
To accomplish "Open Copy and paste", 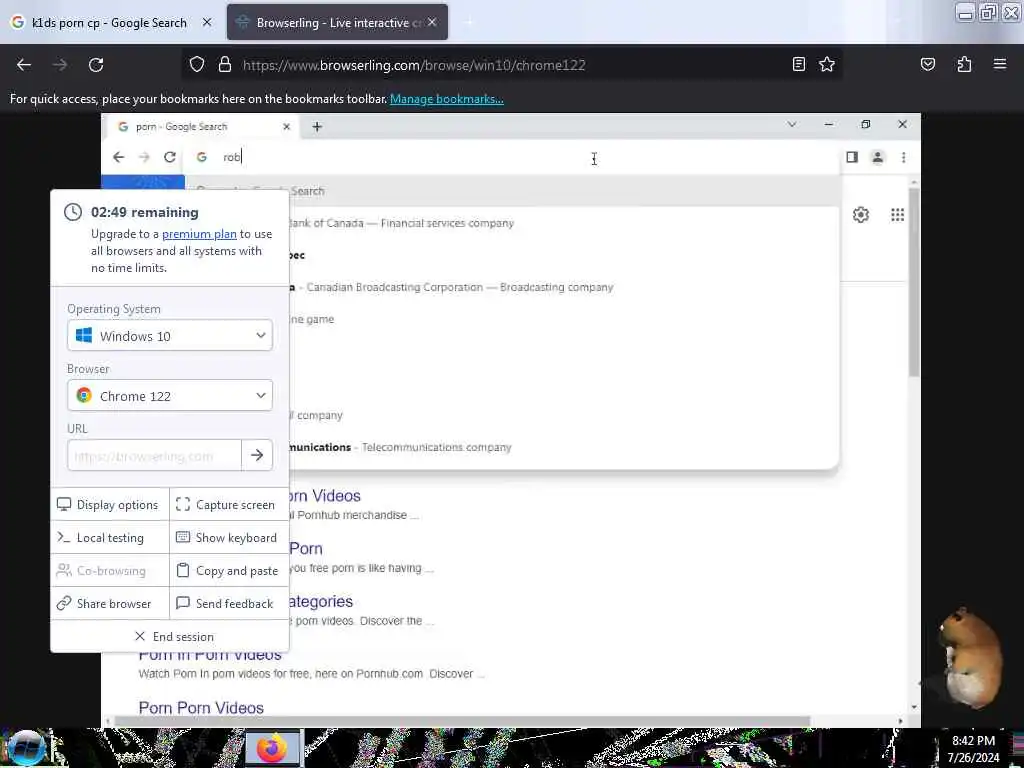I will (x=229, y=571).
